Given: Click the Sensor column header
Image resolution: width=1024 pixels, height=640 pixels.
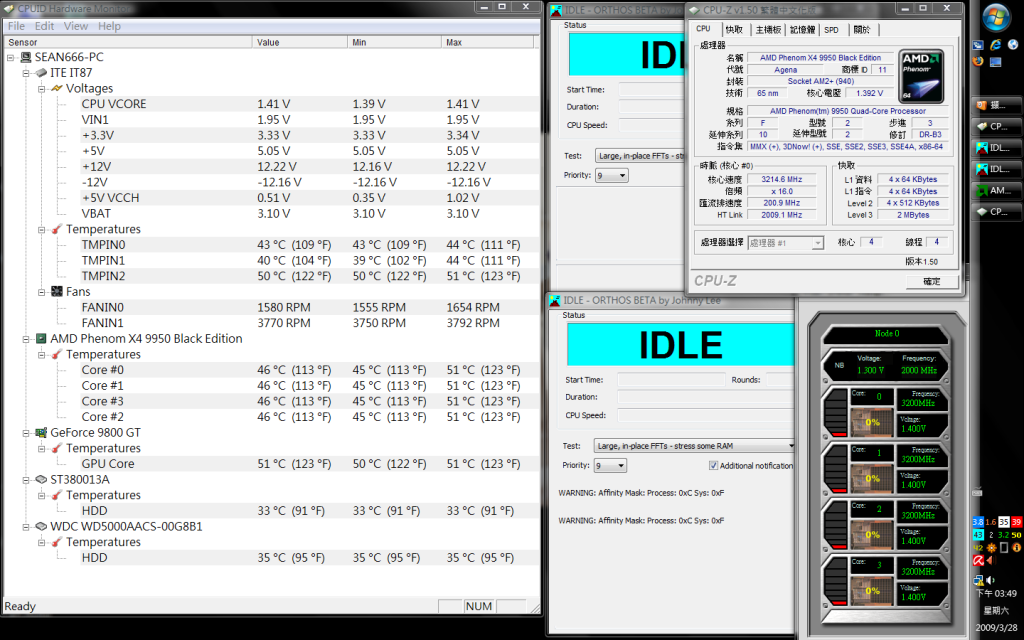Looking at the screenshot, I should pos(127,42).
